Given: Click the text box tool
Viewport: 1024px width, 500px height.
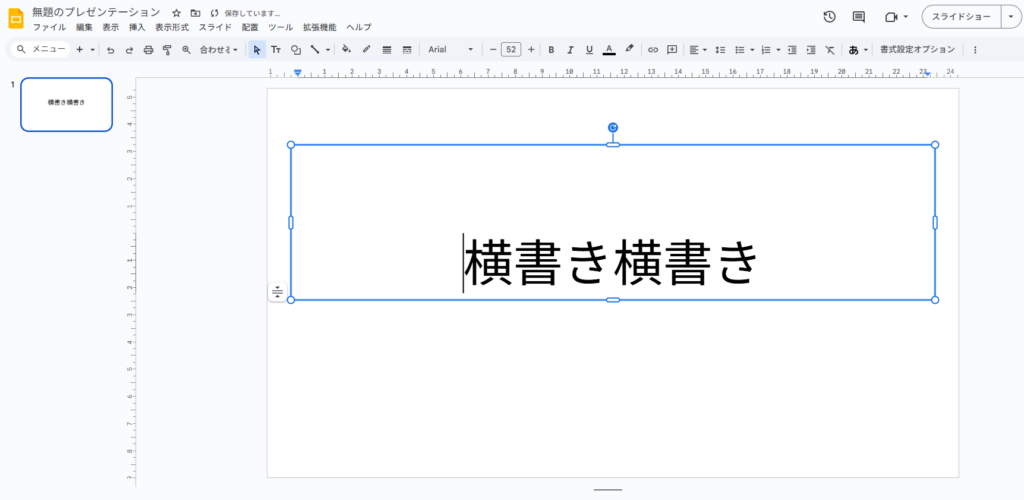Looking at the screenshot, I should pos(276,49).
